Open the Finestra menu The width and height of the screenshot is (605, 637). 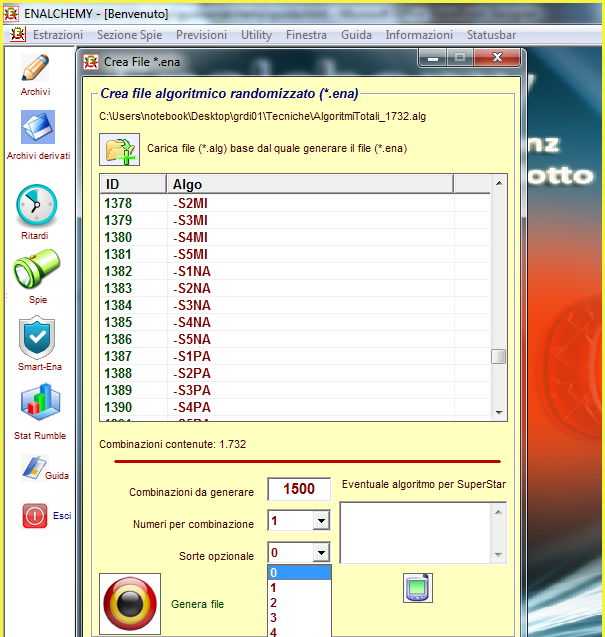306,35
